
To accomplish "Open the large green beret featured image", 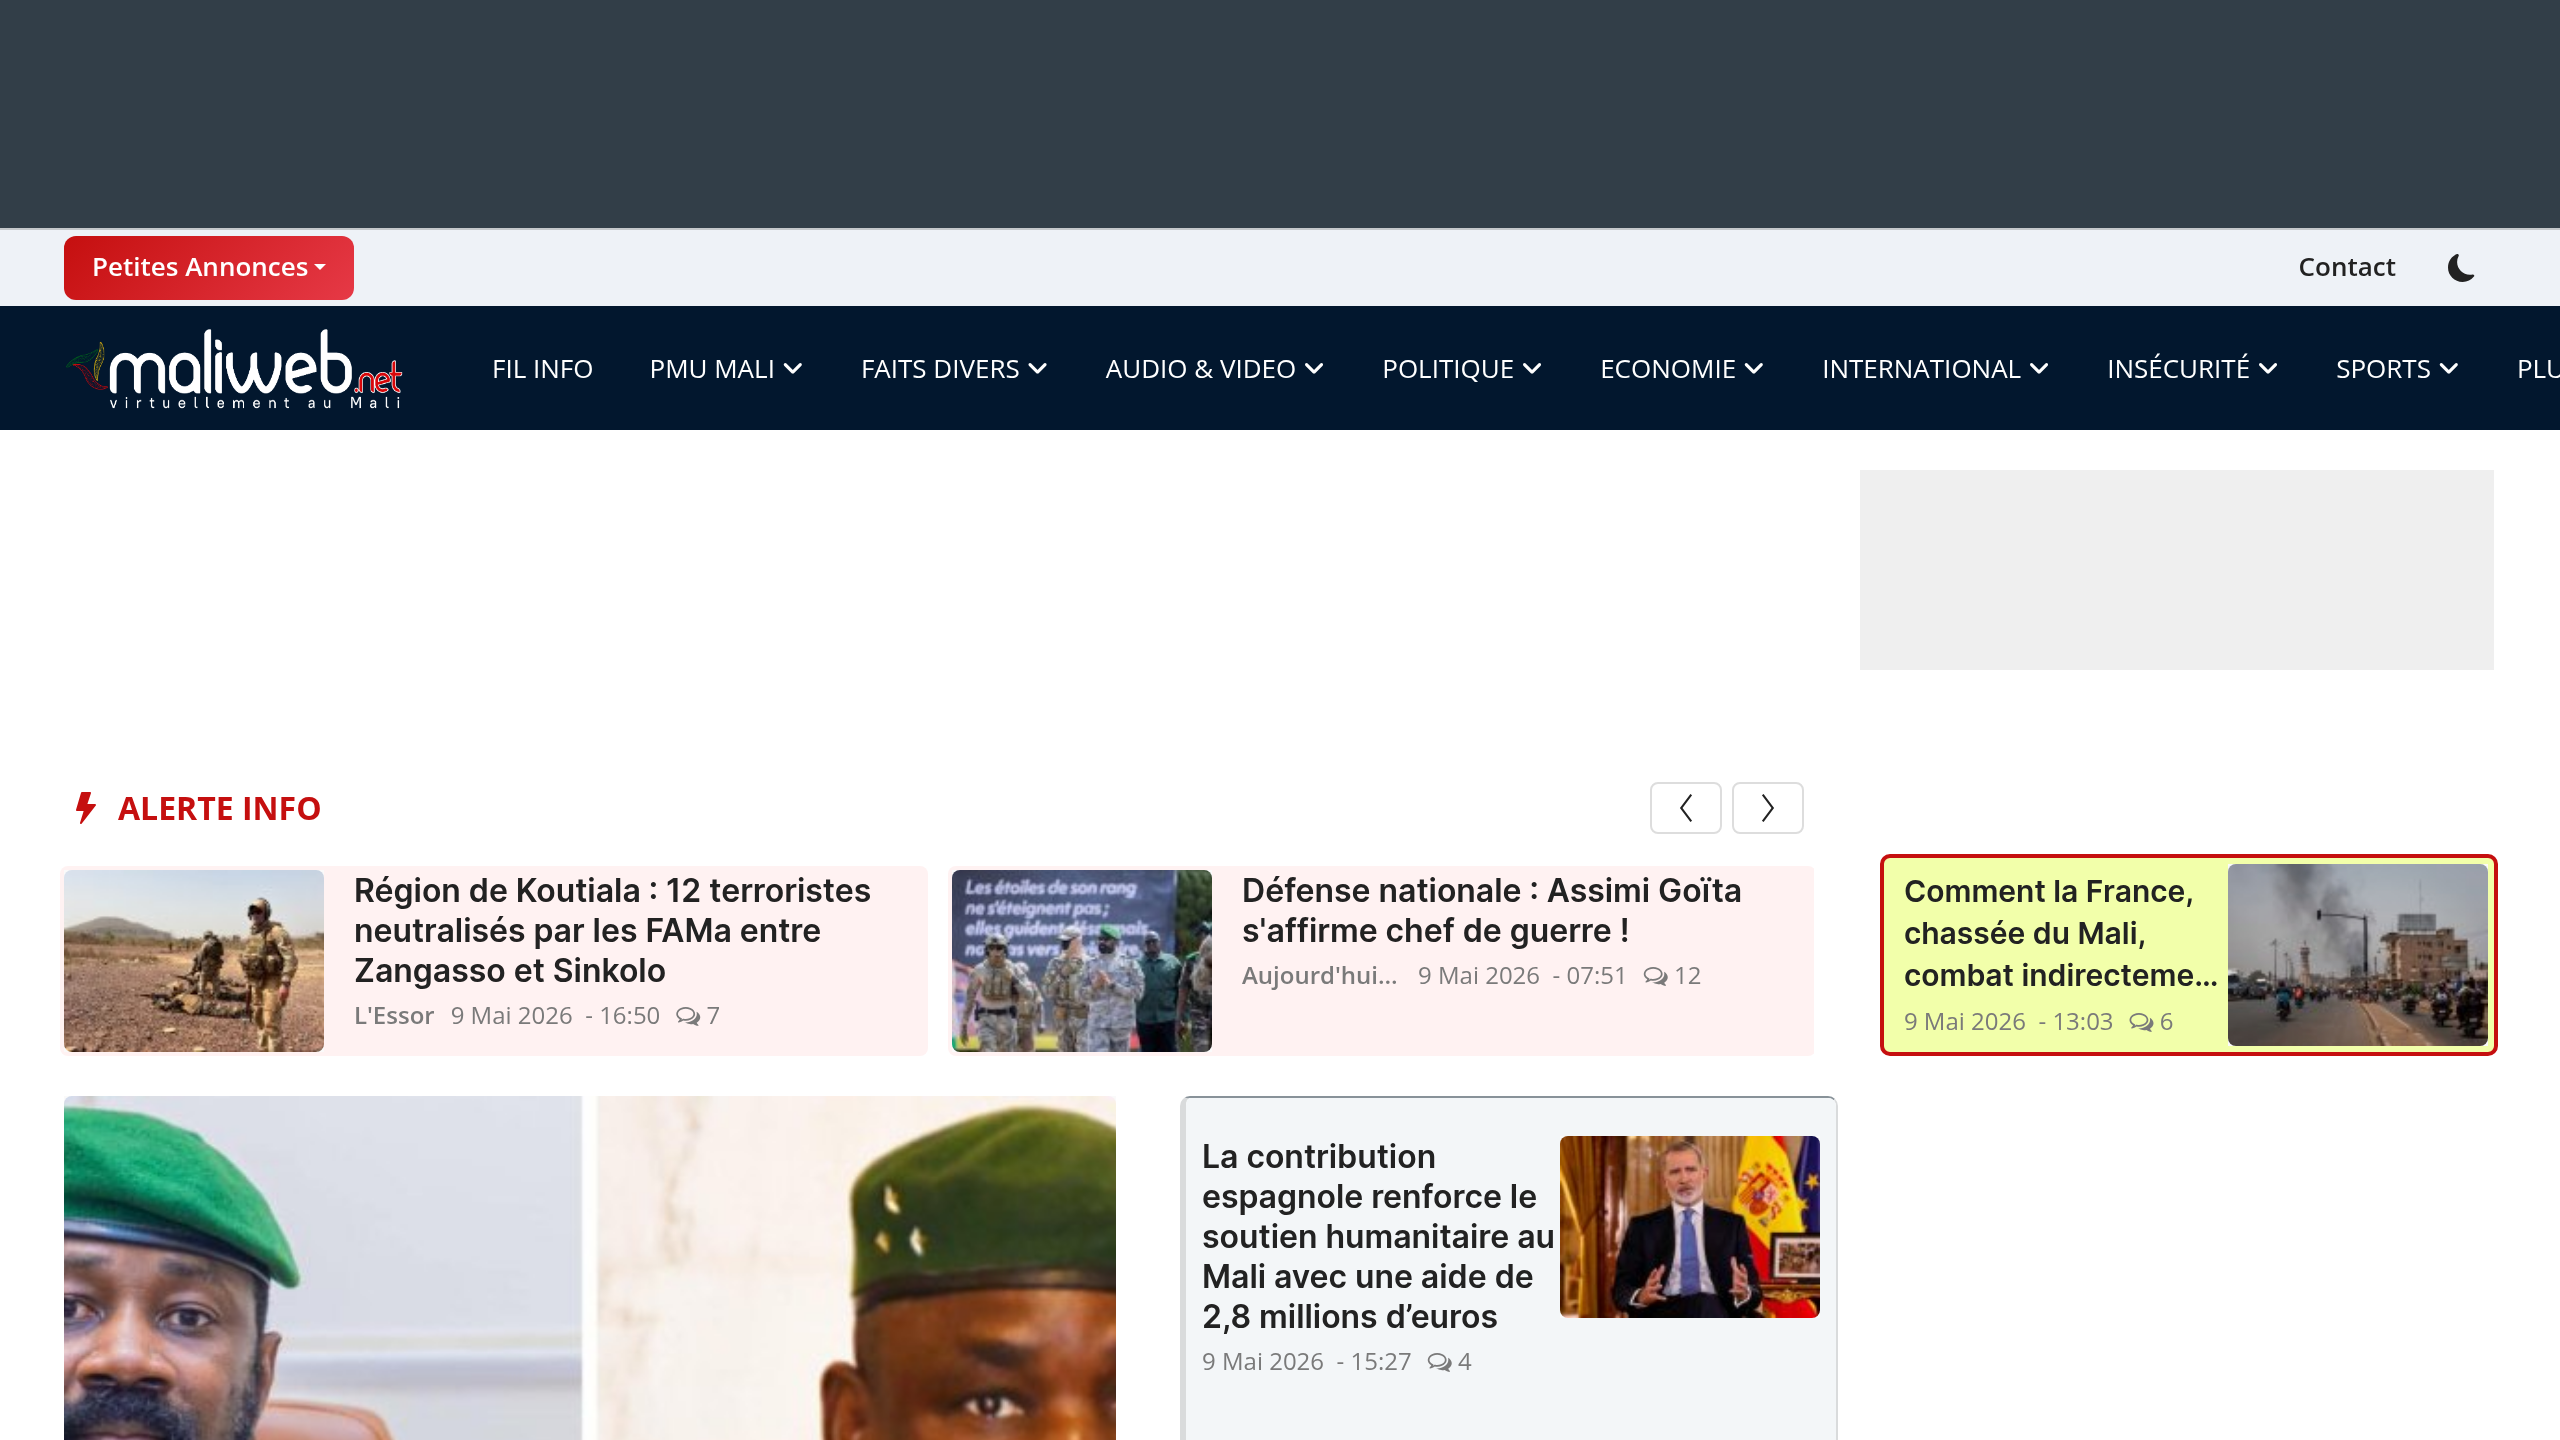I will click(x=590, y=1268).
